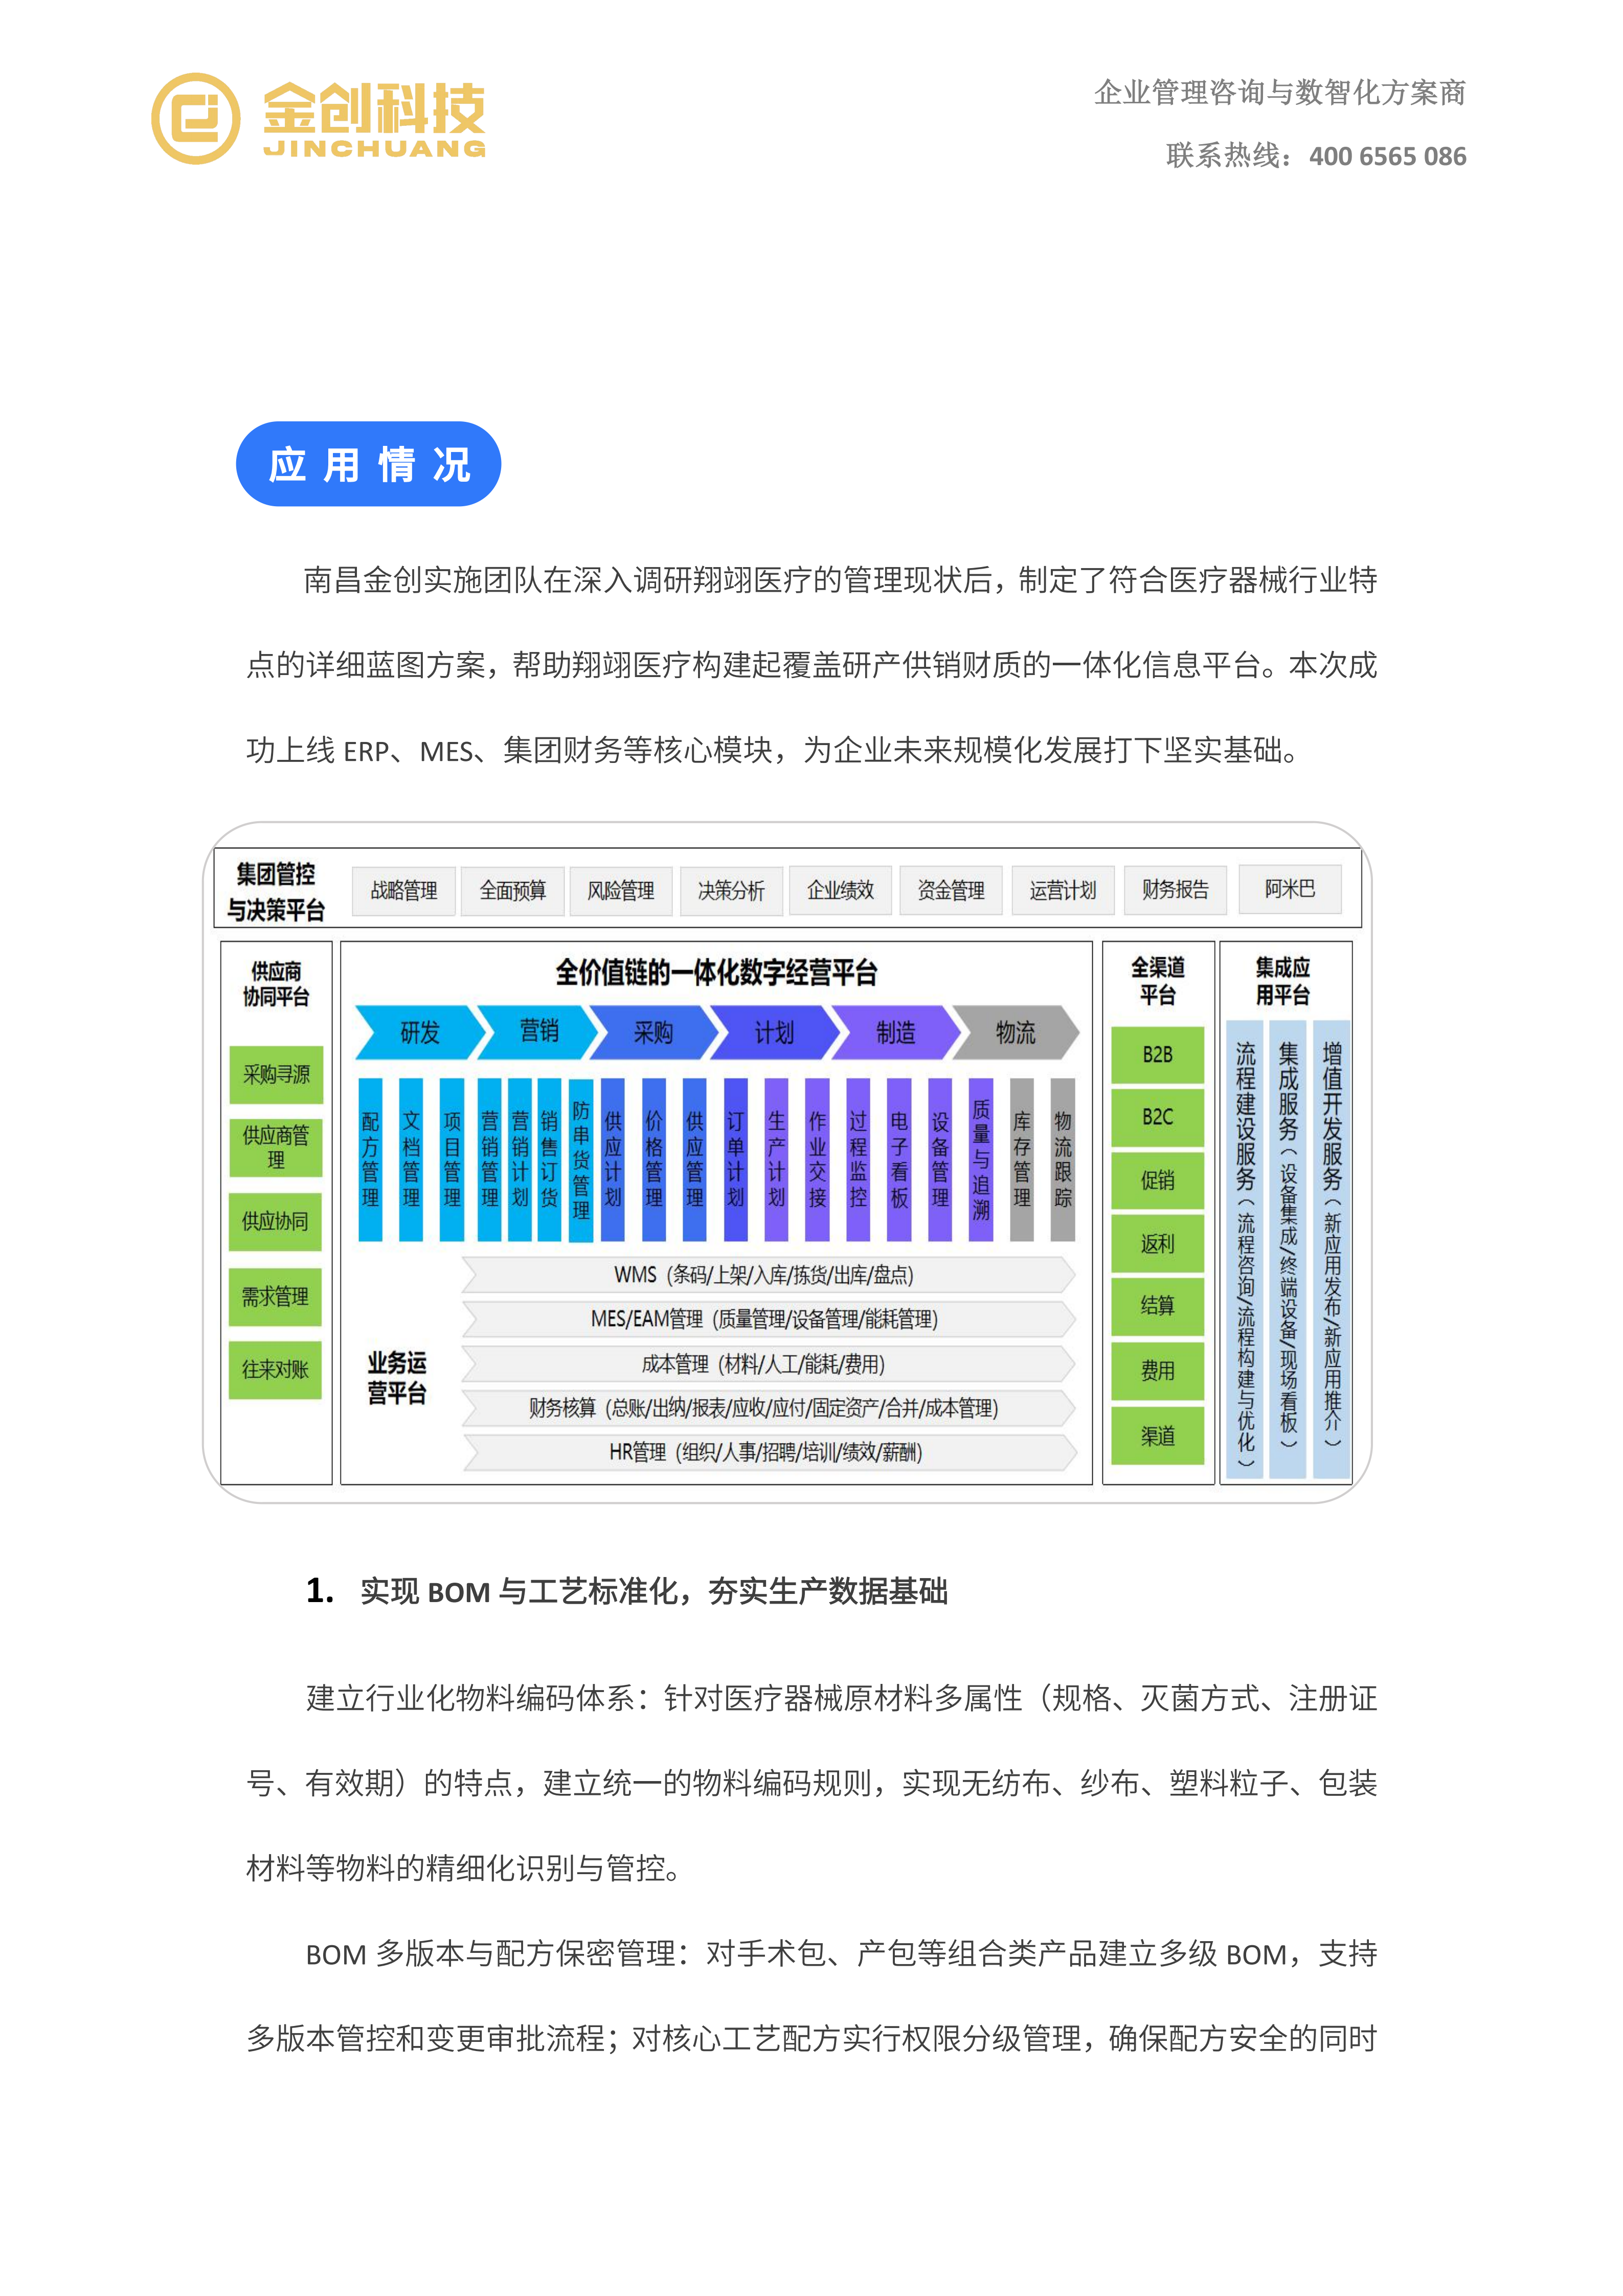Click the gray 物流 chevron arrow

(x=1016, y=1032)
